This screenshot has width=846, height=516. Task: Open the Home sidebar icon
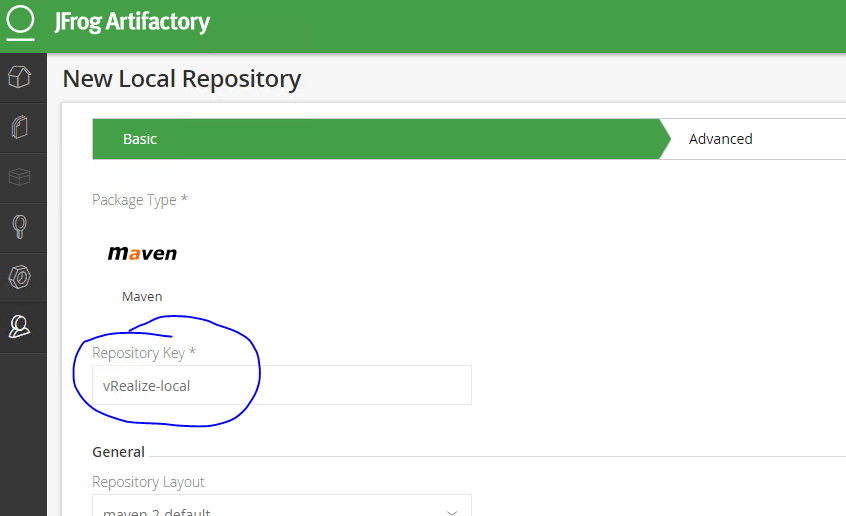click(x=19, y=77)
